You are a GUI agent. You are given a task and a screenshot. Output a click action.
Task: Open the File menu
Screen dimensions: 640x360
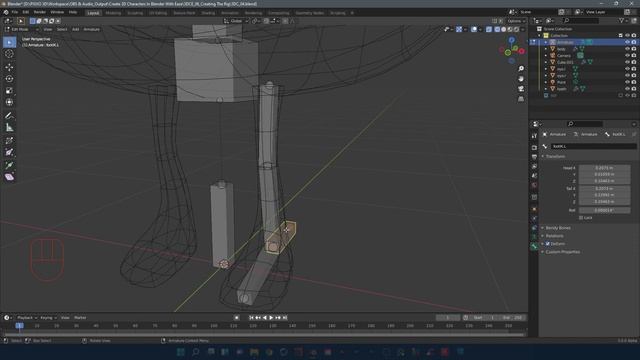pyautogui.click(x=15, y=12)
